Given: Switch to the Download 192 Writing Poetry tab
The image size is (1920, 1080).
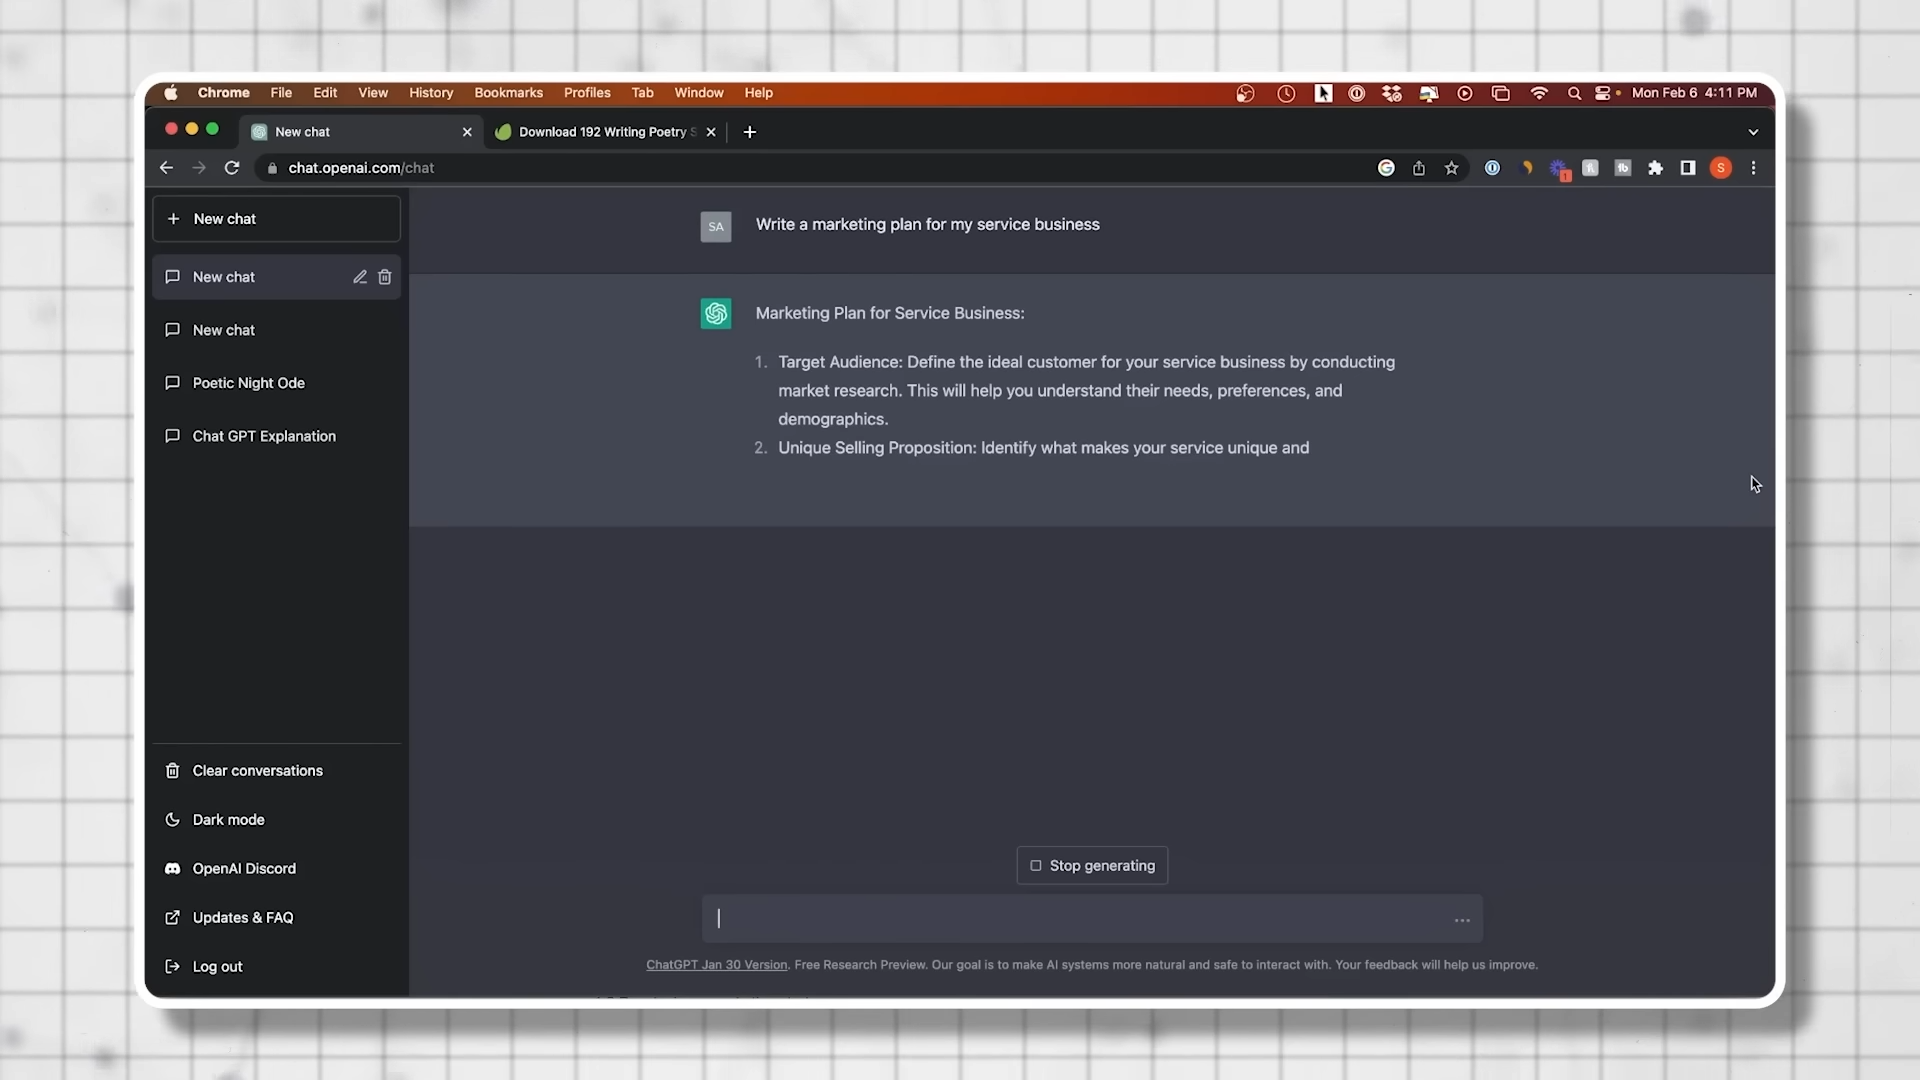Looking at the screenshot, I should pos(602,132).
